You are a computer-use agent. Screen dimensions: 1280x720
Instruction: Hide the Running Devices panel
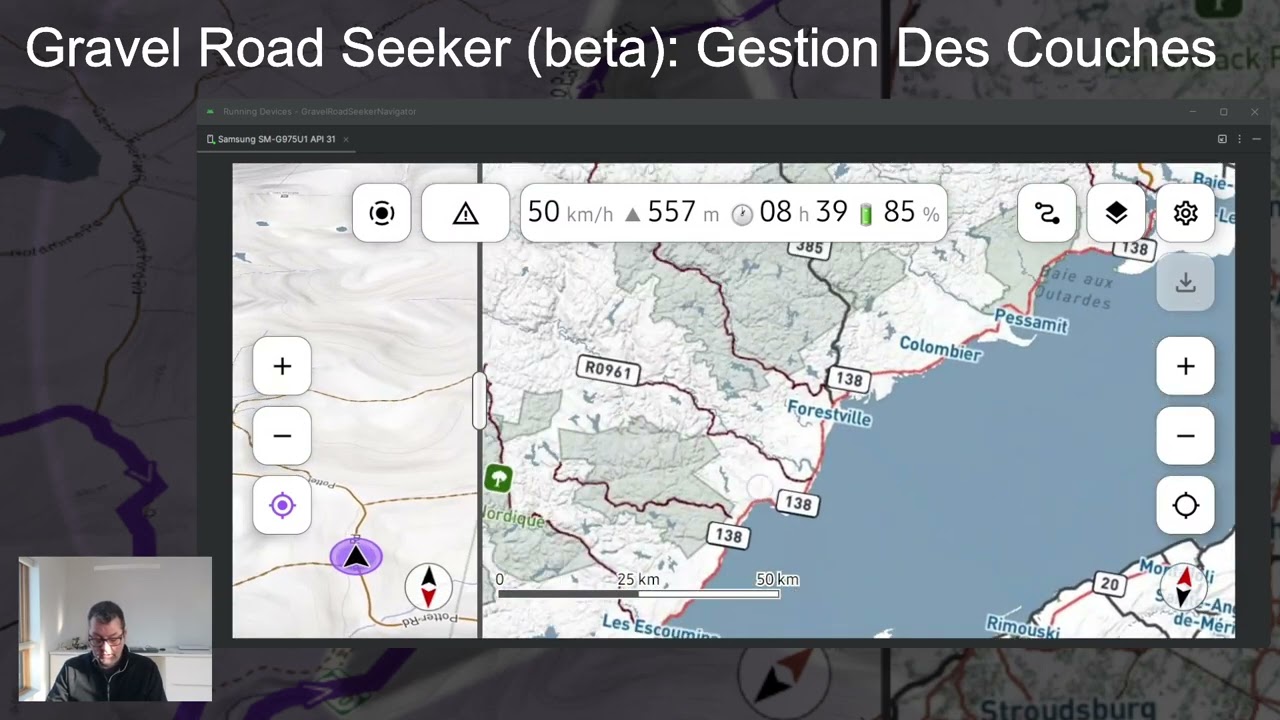click(1256, 139)
